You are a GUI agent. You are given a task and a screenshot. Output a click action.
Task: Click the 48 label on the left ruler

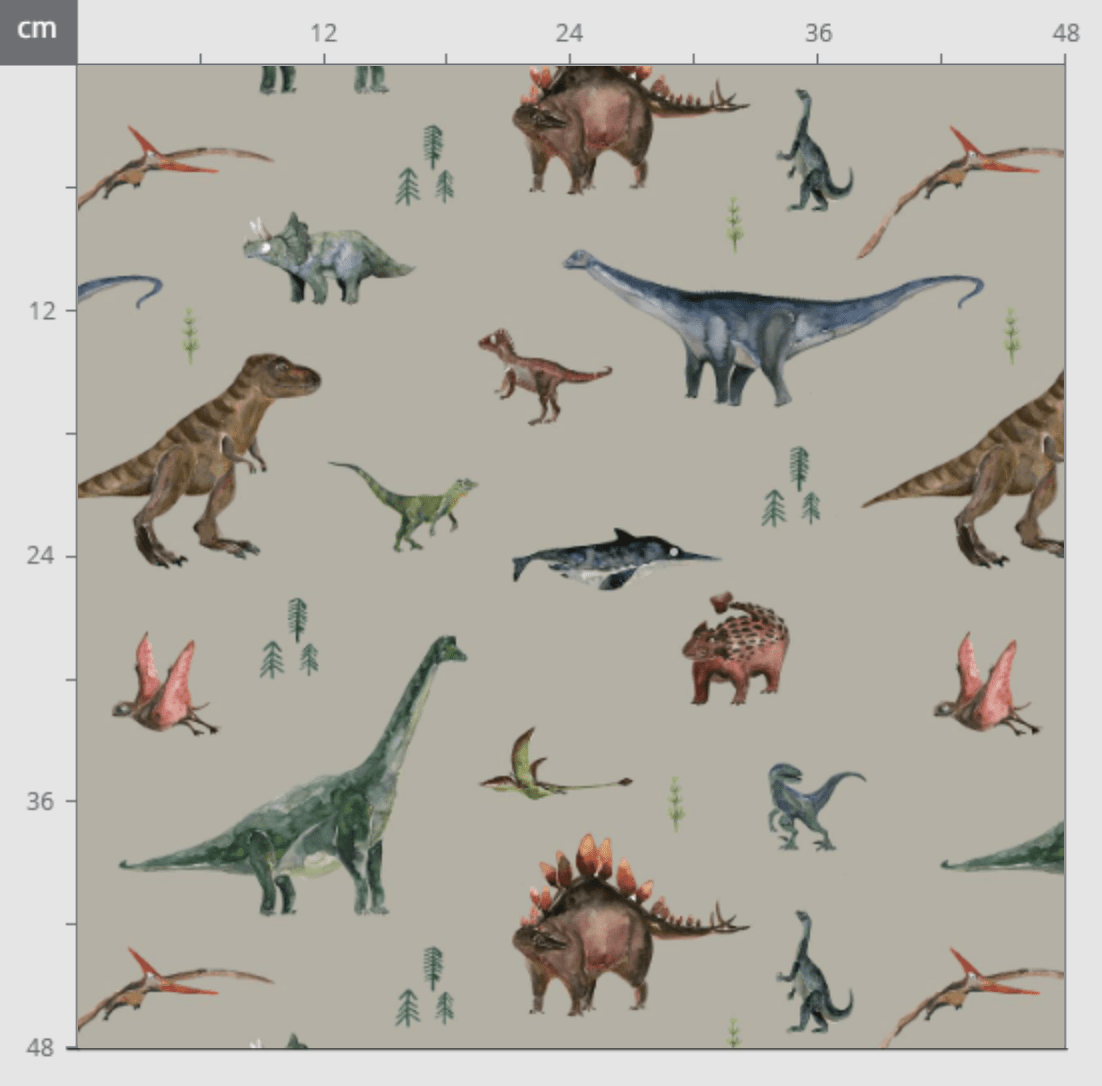[x=39, y=1047]
